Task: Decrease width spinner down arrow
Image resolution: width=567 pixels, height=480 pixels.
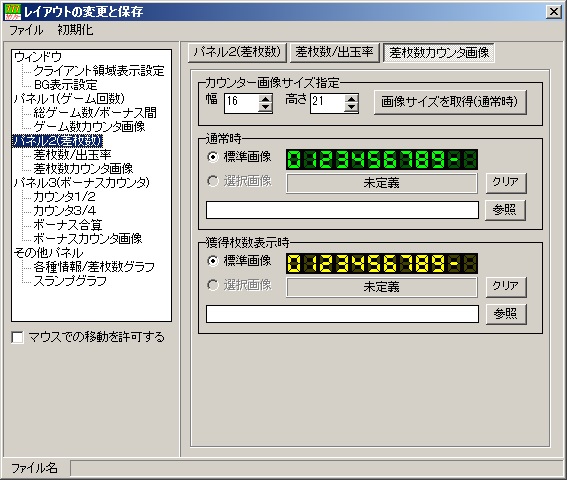Action: pyautogui.click(x=265, y=107)
